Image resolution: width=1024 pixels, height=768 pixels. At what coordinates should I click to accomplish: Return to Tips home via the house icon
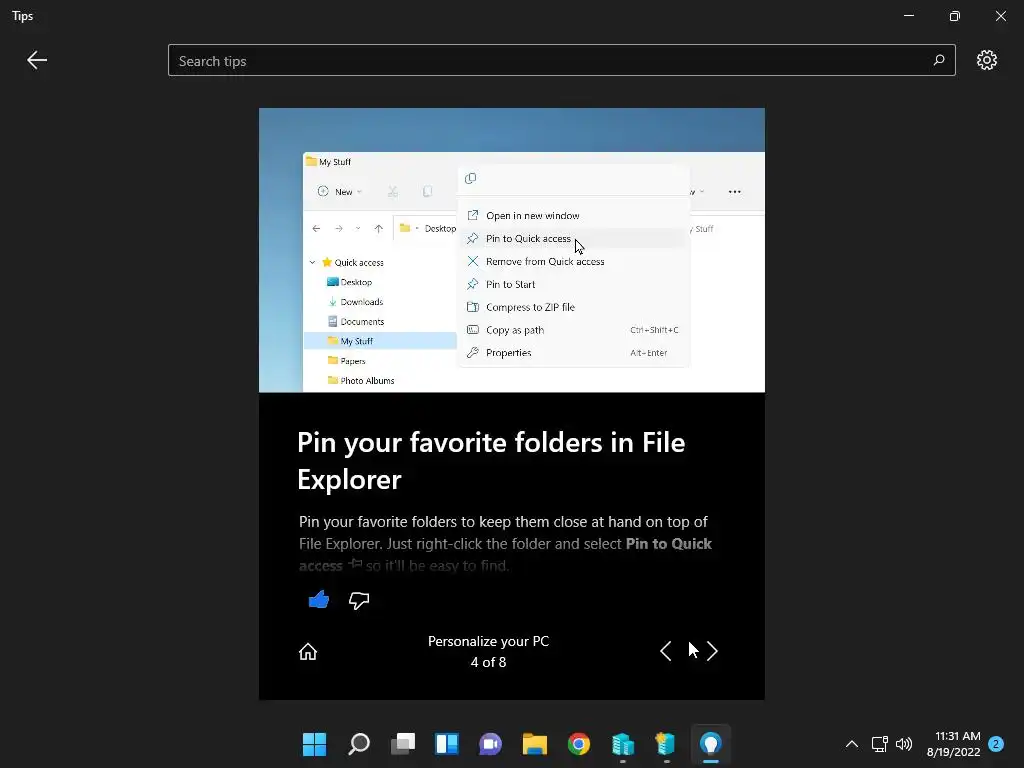(x=308, y=651)
